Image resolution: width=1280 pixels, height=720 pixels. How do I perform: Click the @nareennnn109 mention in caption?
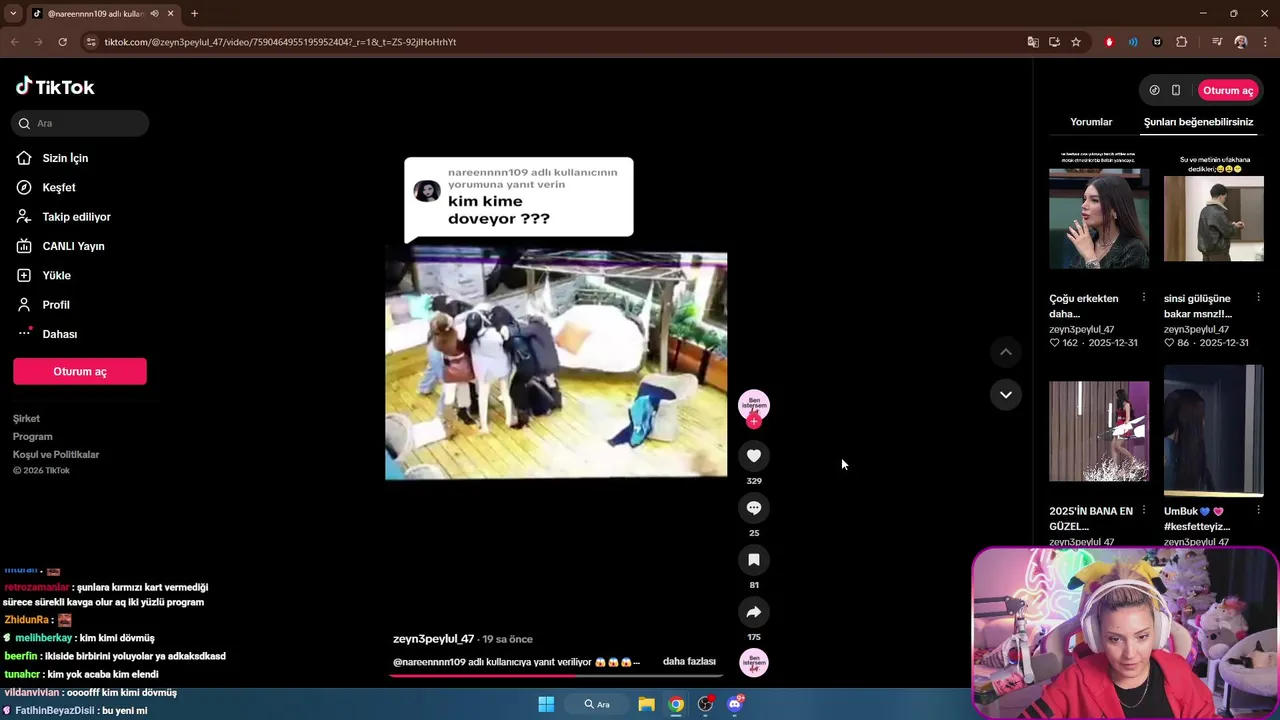430,662
